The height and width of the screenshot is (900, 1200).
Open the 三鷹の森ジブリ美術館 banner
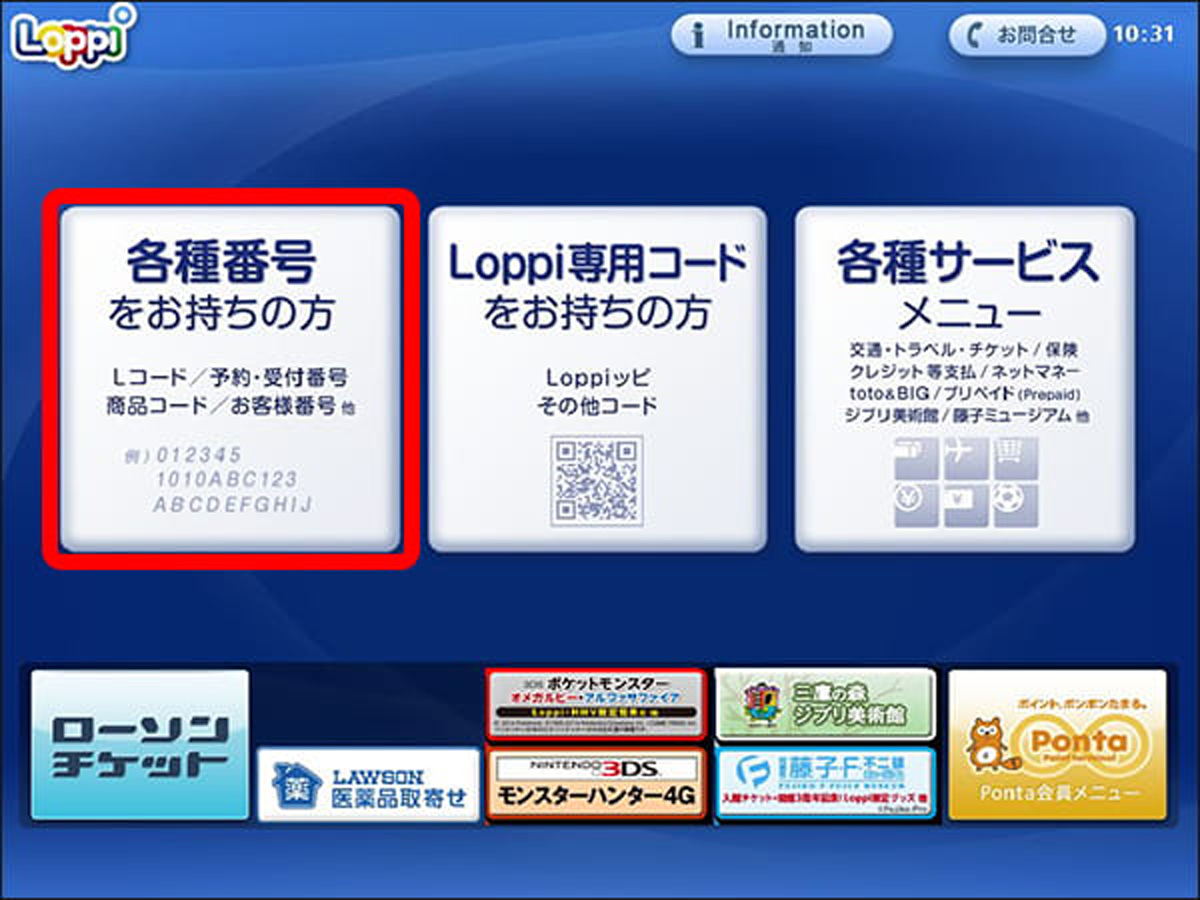pyautogui.click(x=825, y=704)
